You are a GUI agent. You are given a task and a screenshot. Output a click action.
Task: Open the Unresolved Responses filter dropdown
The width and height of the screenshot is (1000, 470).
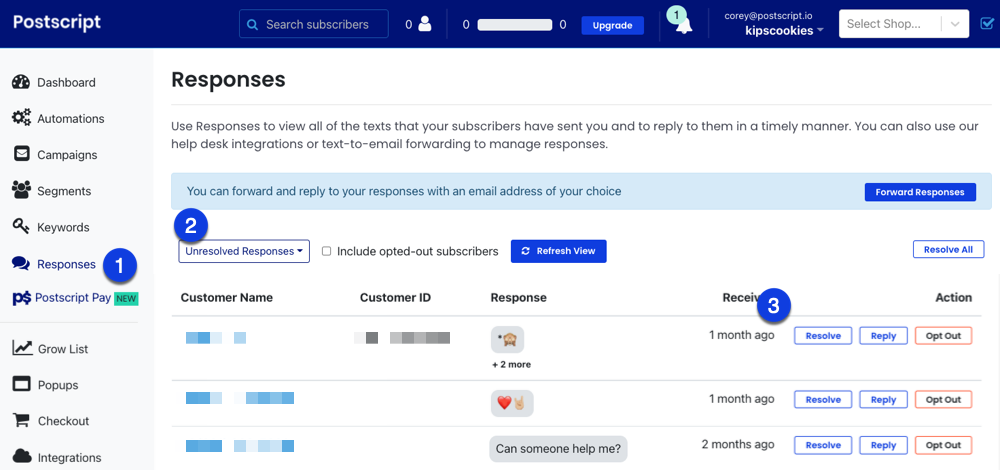coord(244,251)
